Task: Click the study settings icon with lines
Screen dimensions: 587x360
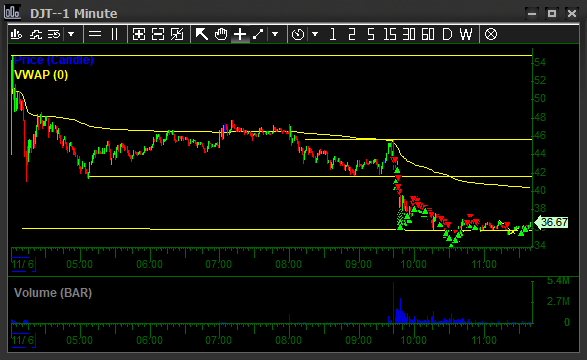Action: (54, 34)
